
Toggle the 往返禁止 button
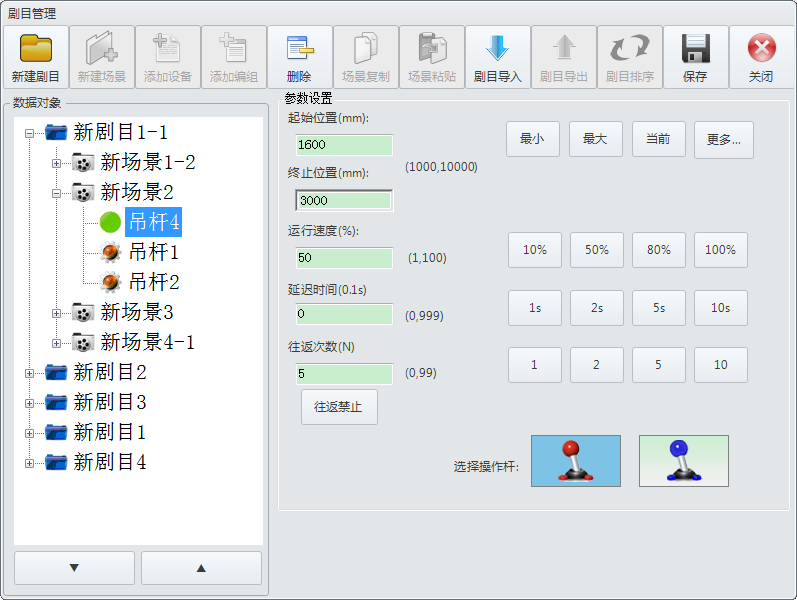tap(339, 407)
